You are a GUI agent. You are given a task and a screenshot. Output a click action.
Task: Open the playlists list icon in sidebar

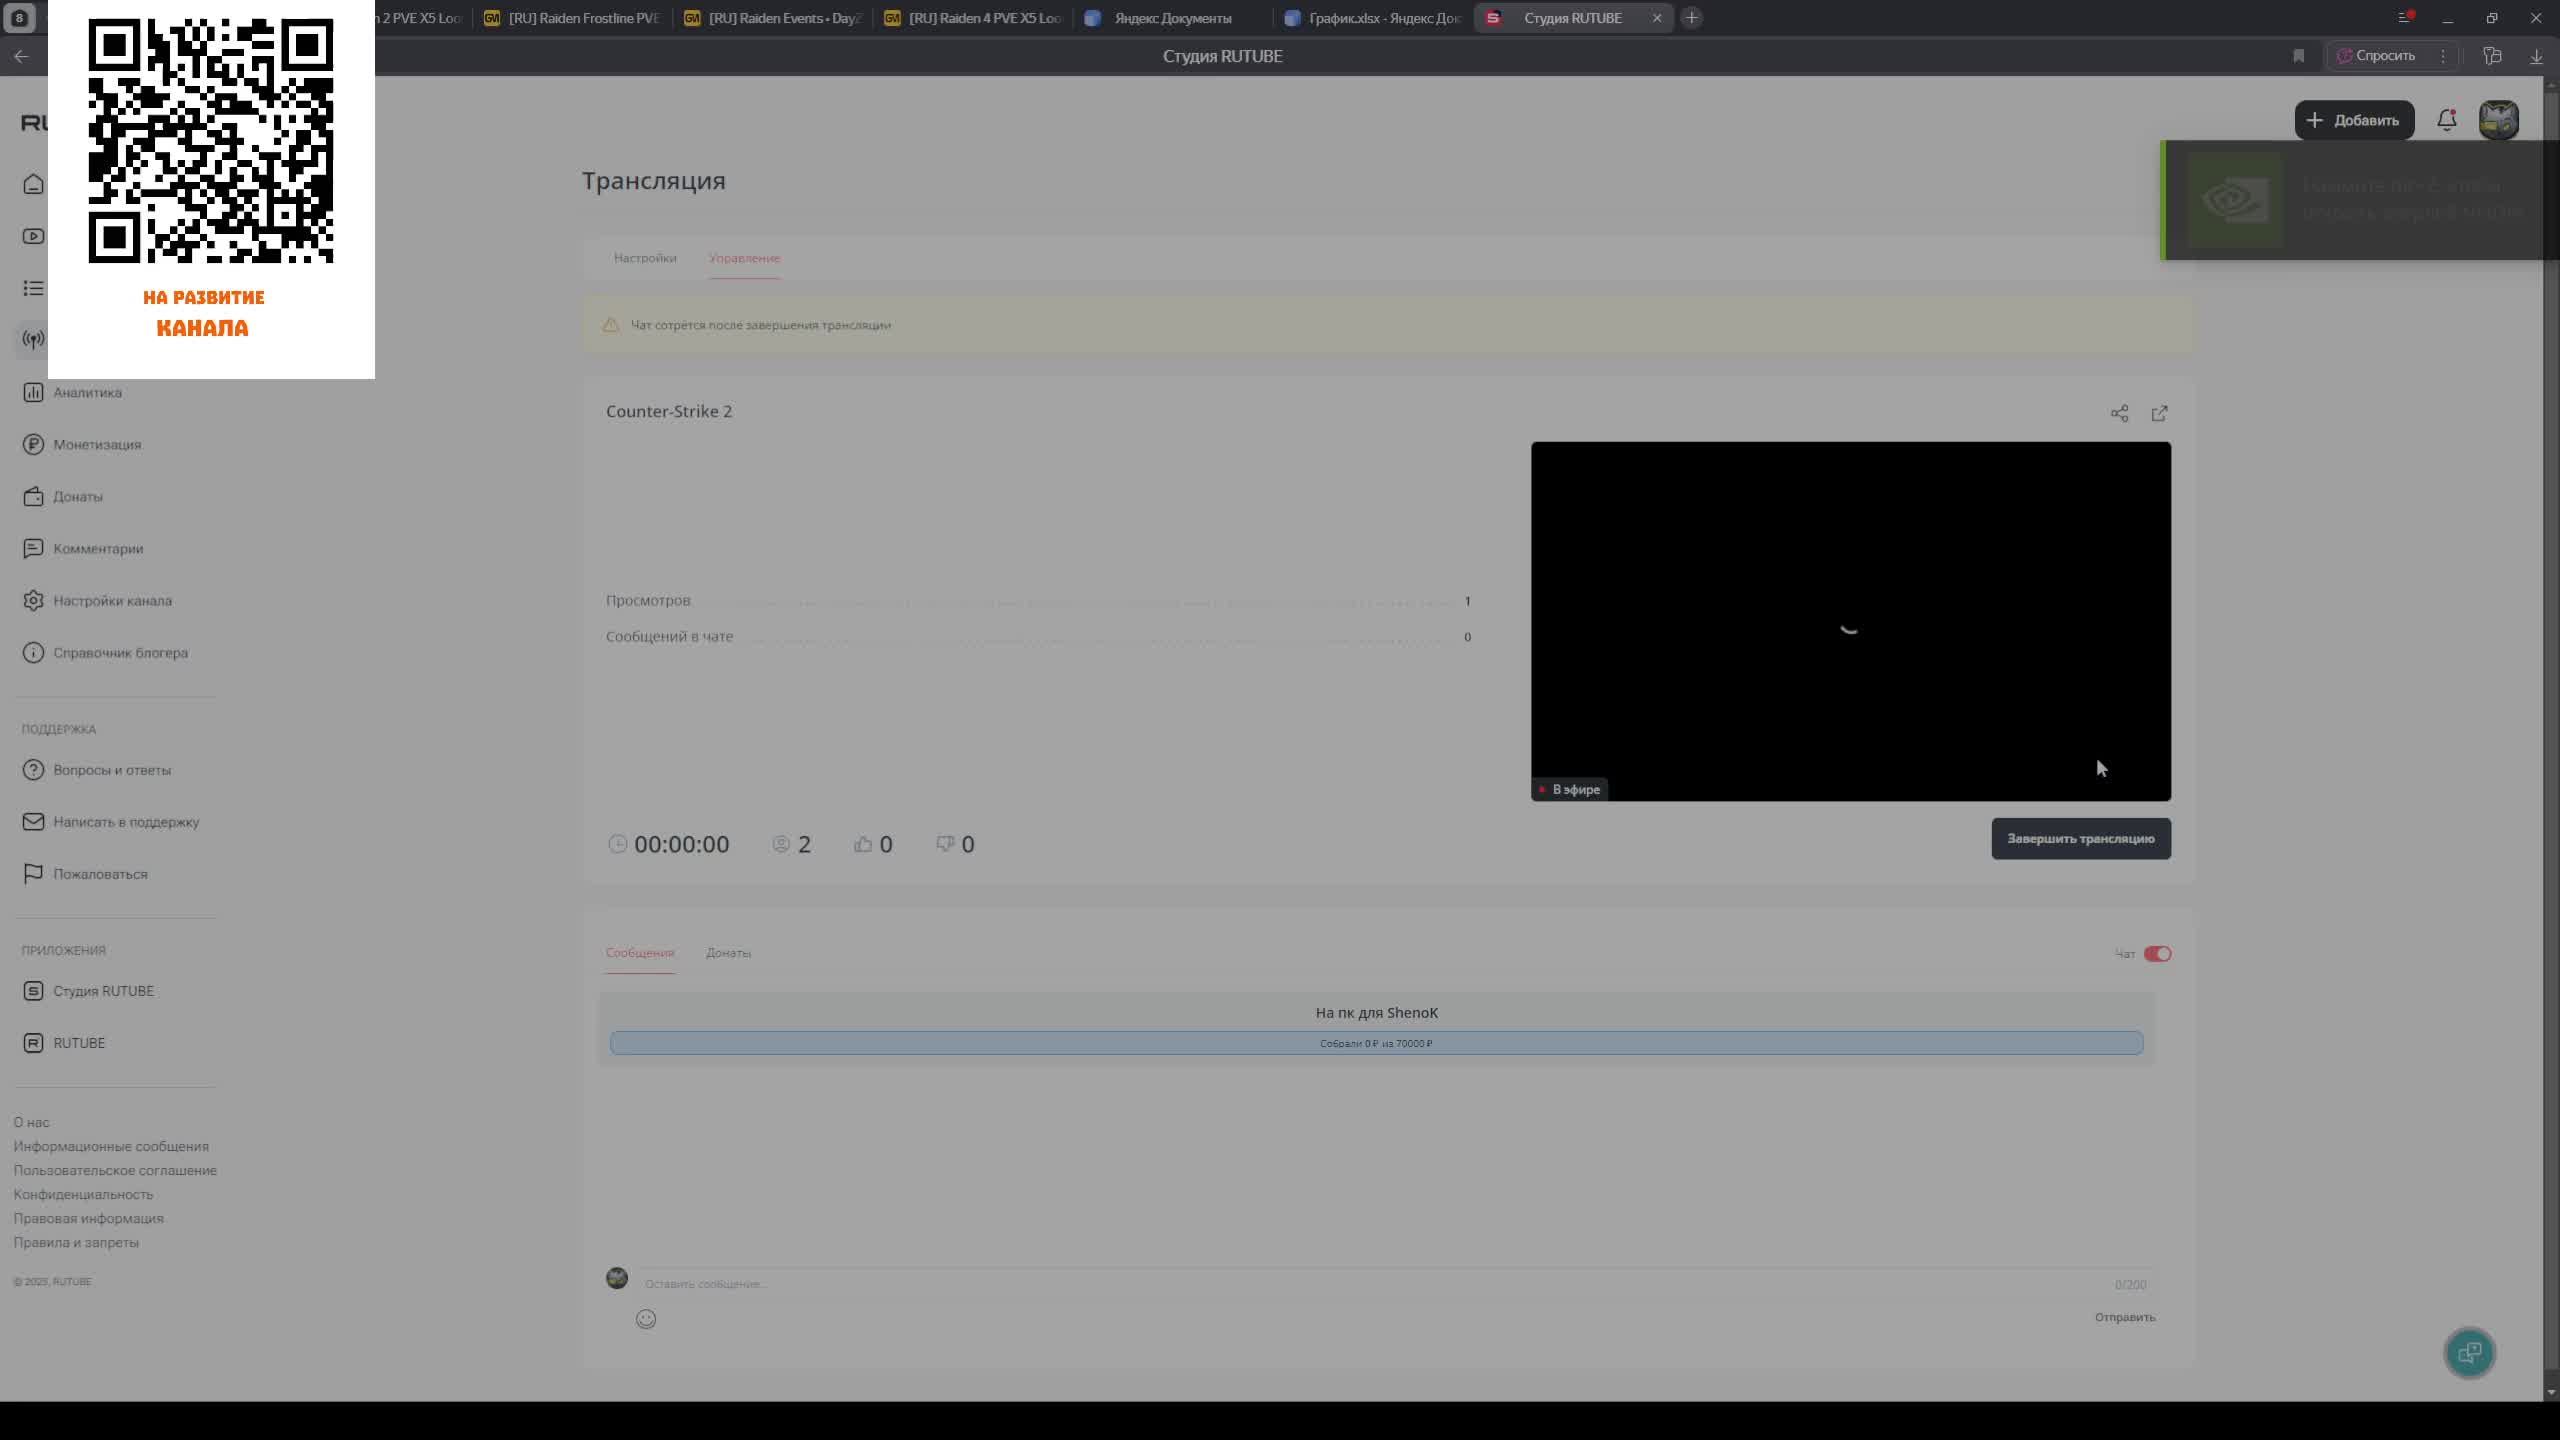click(33, 288)
